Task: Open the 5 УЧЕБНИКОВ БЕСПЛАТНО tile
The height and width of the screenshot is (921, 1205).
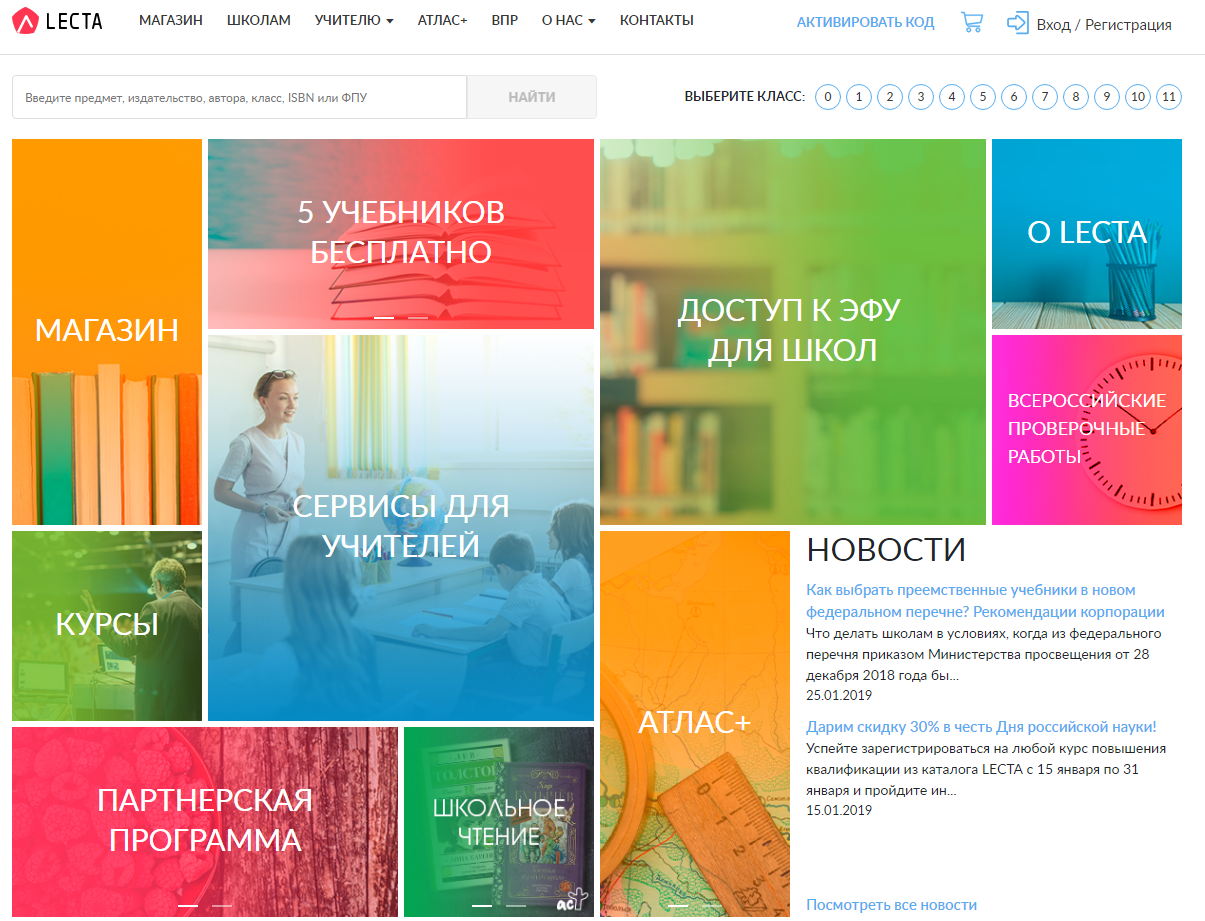Action: pyautogui.click(x=401, y=234)
